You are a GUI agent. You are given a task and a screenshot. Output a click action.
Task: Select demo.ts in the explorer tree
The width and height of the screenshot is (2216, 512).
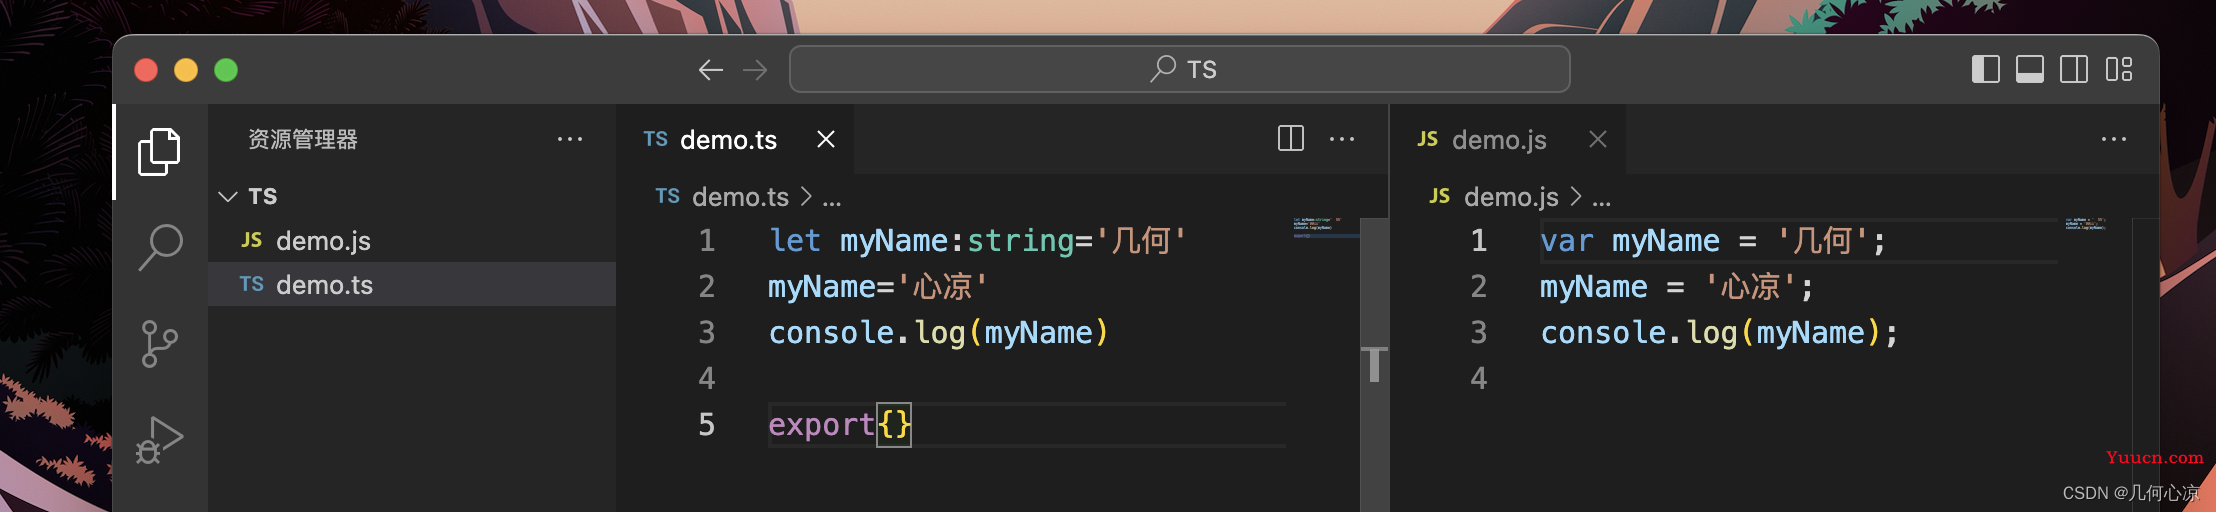(412, 285)
